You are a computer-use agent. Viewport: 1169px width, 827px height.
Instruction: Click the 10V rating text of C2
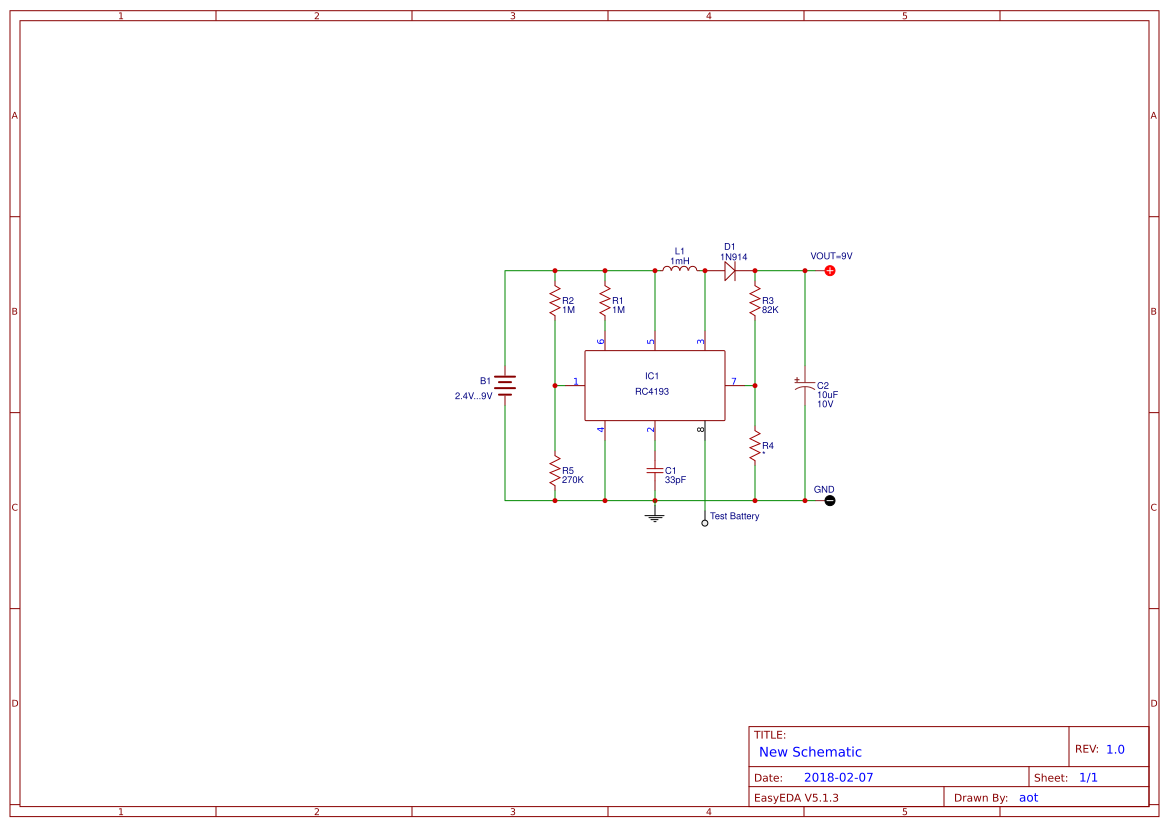[x=825, y=404]
